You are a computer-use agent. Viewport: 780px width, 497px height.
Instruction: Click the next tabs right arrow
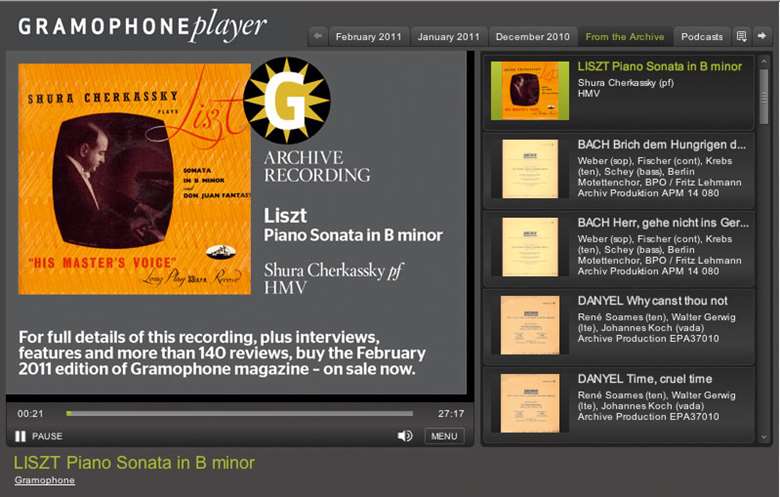[762, 36]
